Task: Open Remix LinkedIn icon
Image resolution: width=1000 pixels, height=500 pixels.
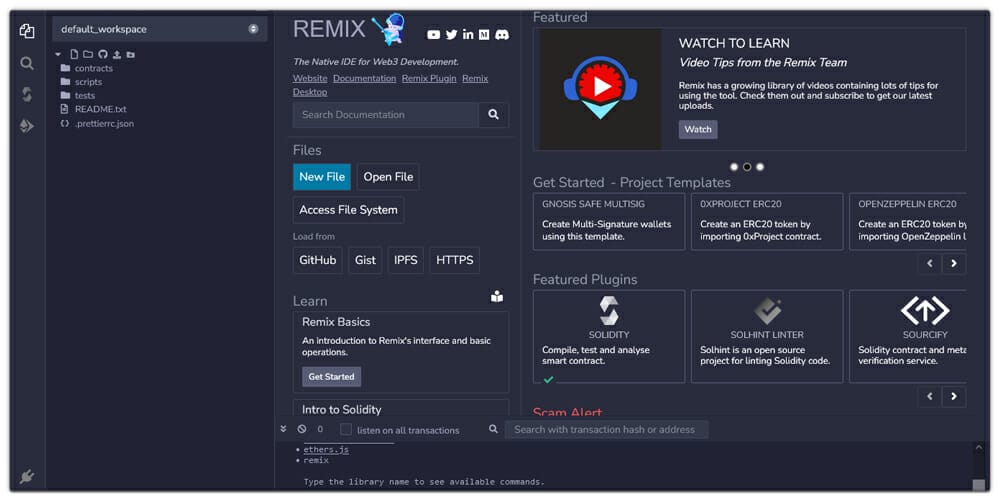Action: [468, 35]
